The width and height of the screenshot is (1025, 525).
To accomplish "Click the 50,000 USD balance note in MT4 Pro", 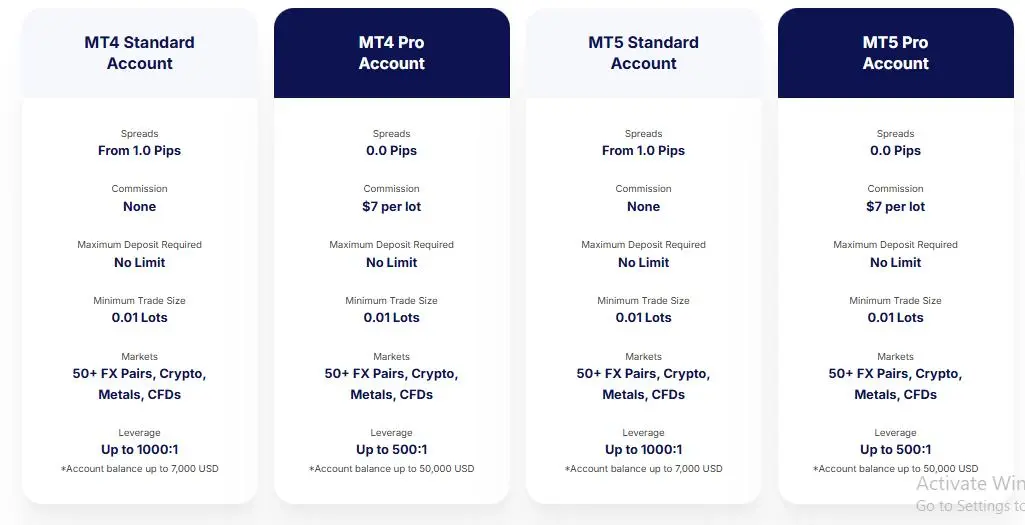I will pyautogui.click(x=392, y=469).
